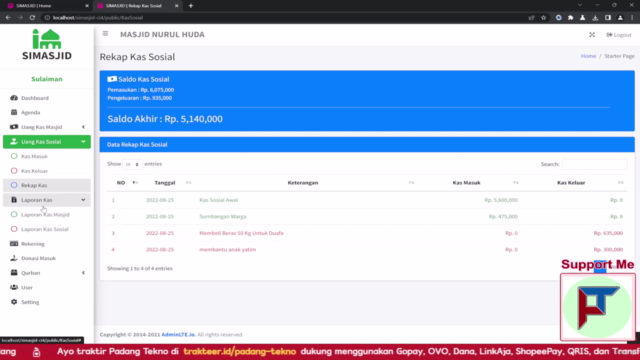640x360 pixels.
Task: Sort table by Tanggal column
Action: [x=168, y=183]
